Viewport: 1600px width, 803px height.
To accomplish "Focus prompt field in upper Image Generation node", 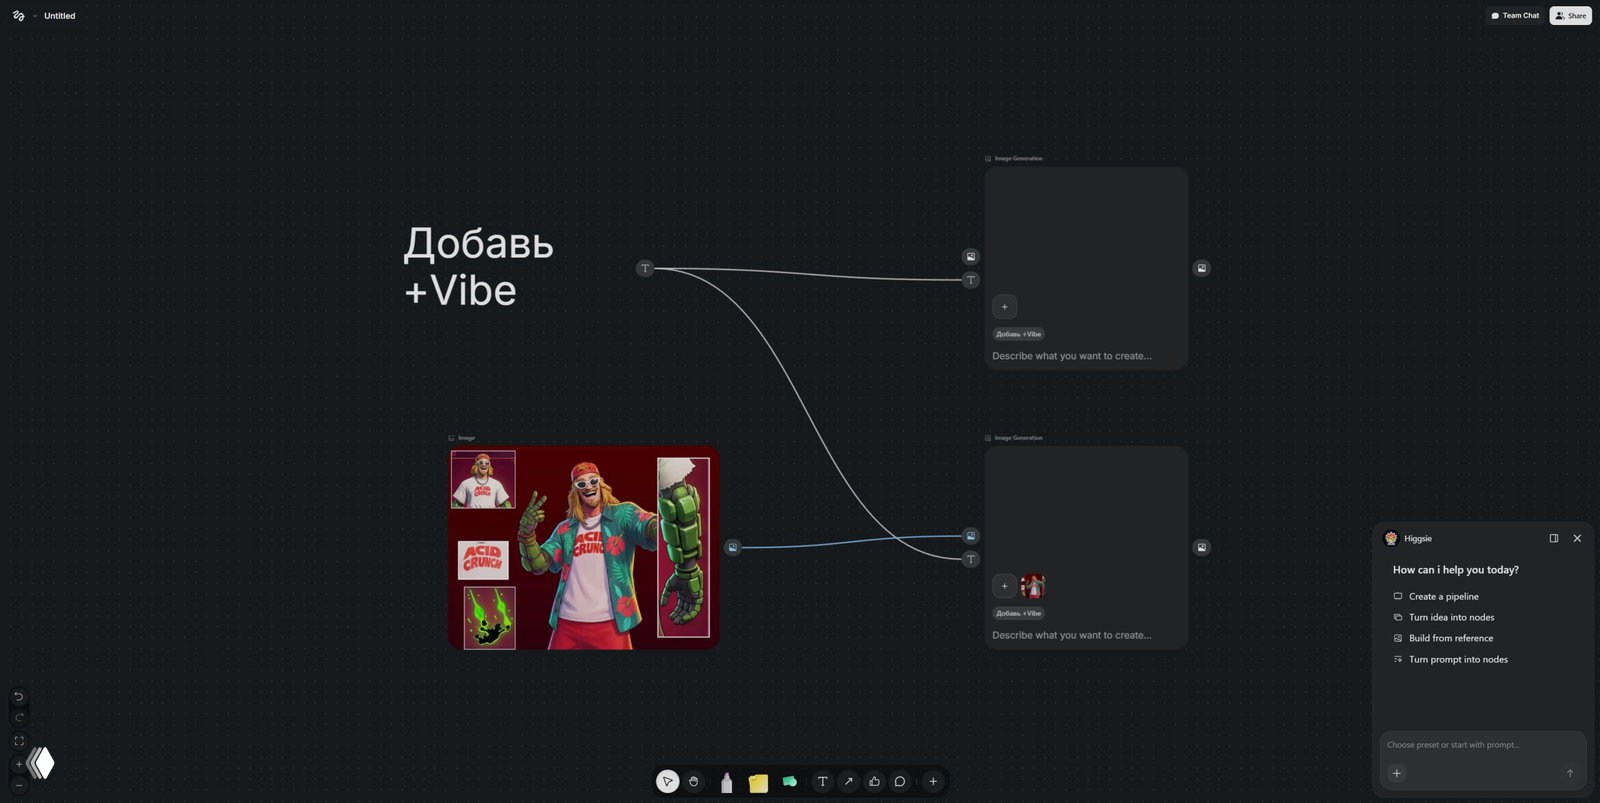I will pos(1072,356).
